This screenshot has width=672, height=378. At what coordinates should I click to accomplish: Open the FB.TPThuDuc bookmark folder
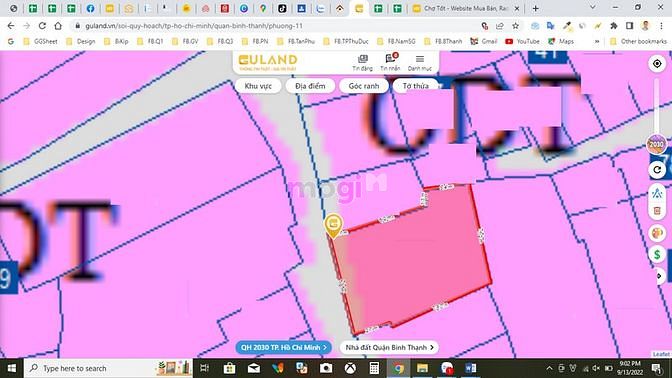[346, 42]
